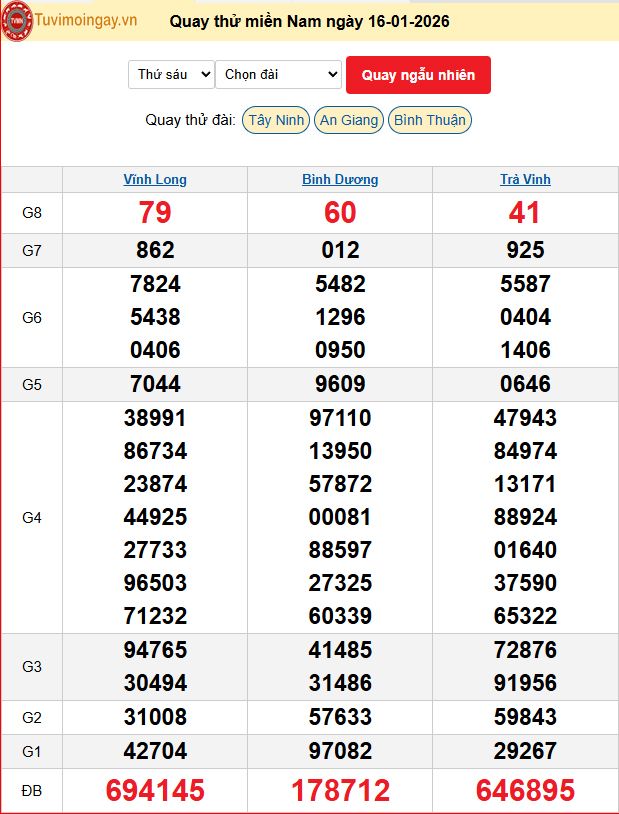This screenshot has height=814, width=619.
Task: Select Bình Dương special prize 178712
Action: click(x=340, y=791)
